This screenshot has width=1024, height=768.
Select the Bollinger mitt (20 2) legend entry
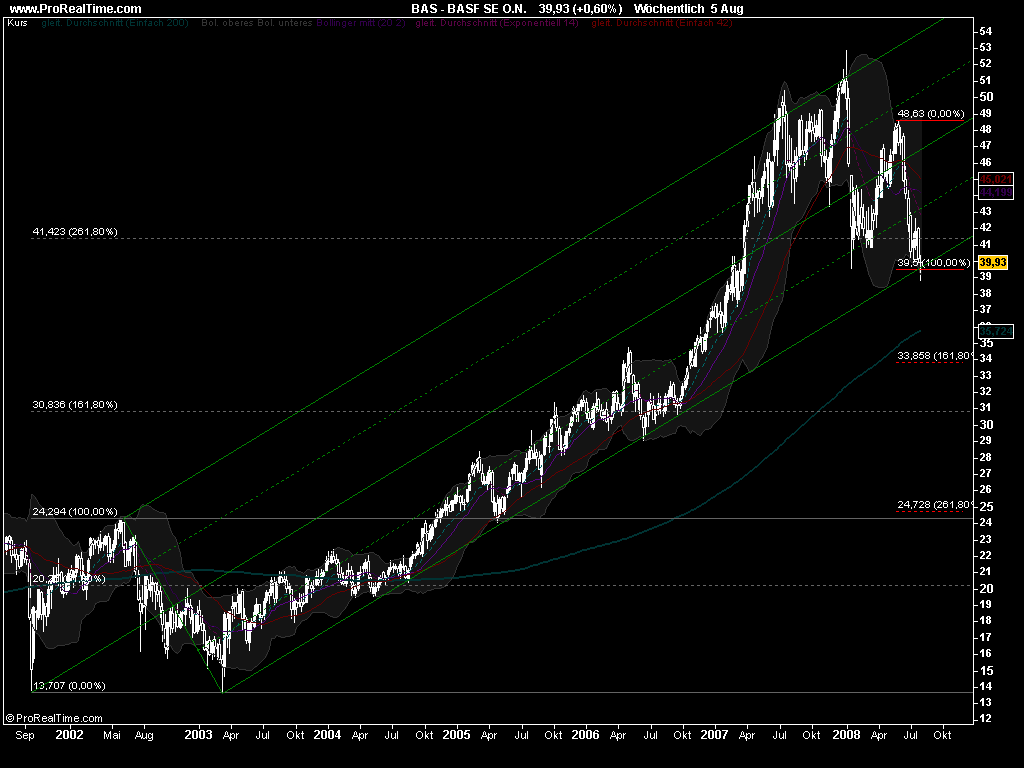coord(360,23)
